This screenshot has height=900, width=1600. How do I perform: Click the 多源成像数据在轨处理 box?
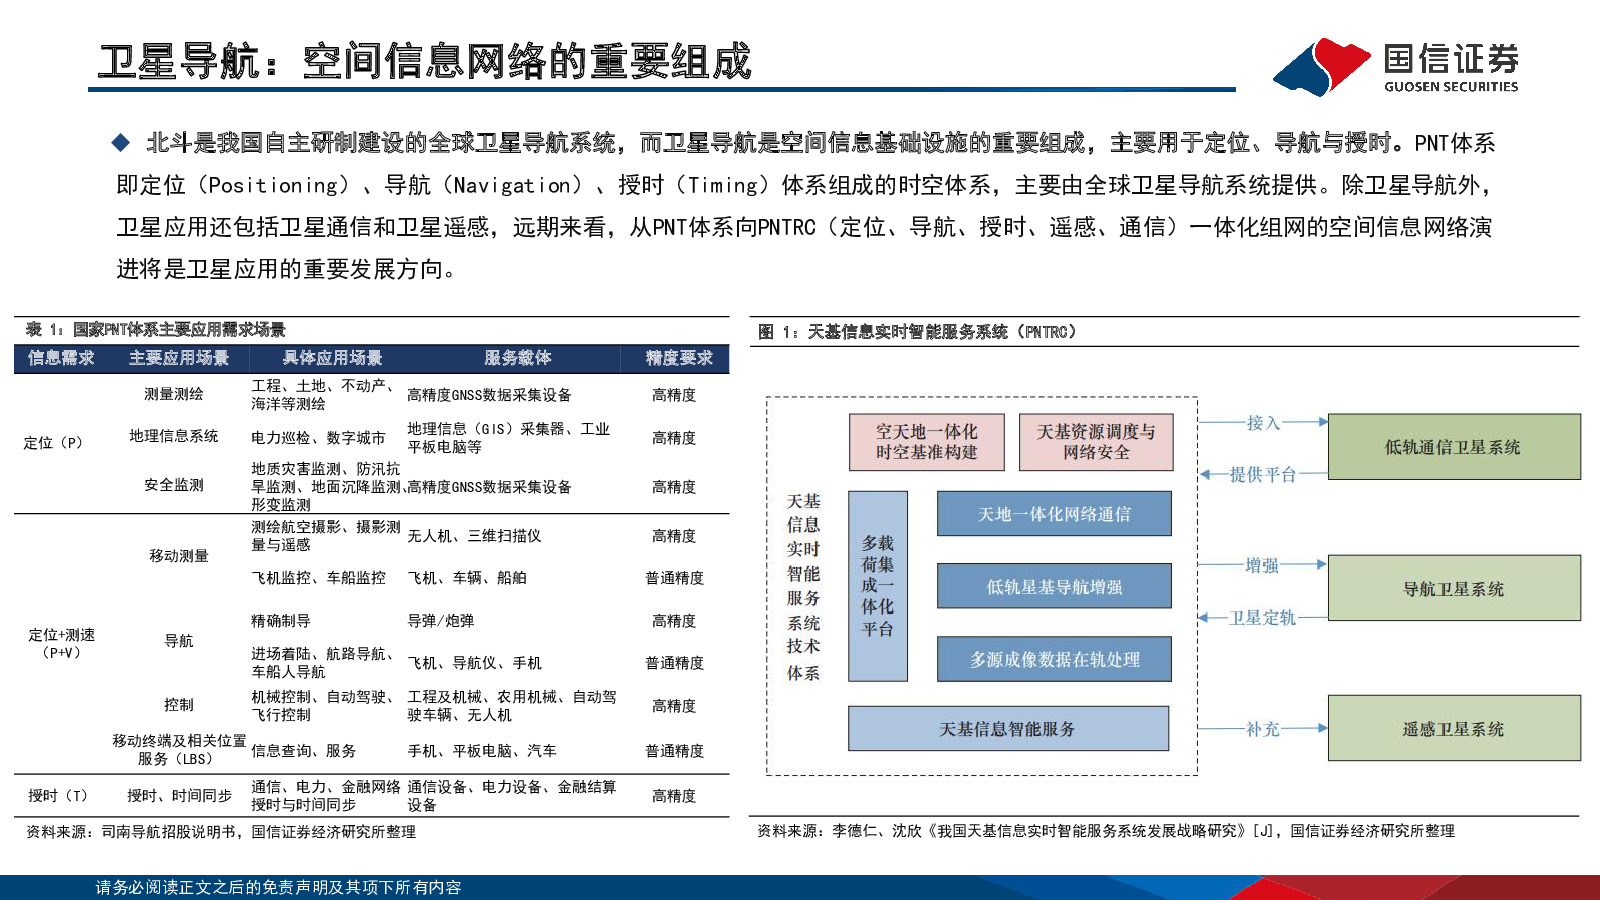click(x=1054, y=659)
